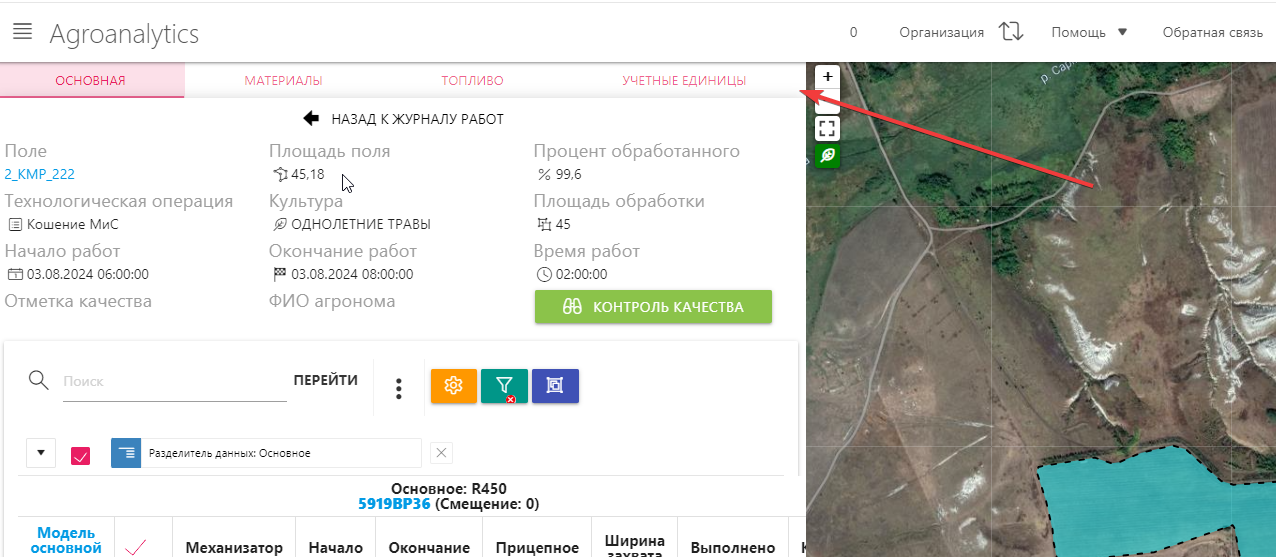Click the blue fit-to-area button
This screenshot has width=1276, height=557.
point(555,386)
